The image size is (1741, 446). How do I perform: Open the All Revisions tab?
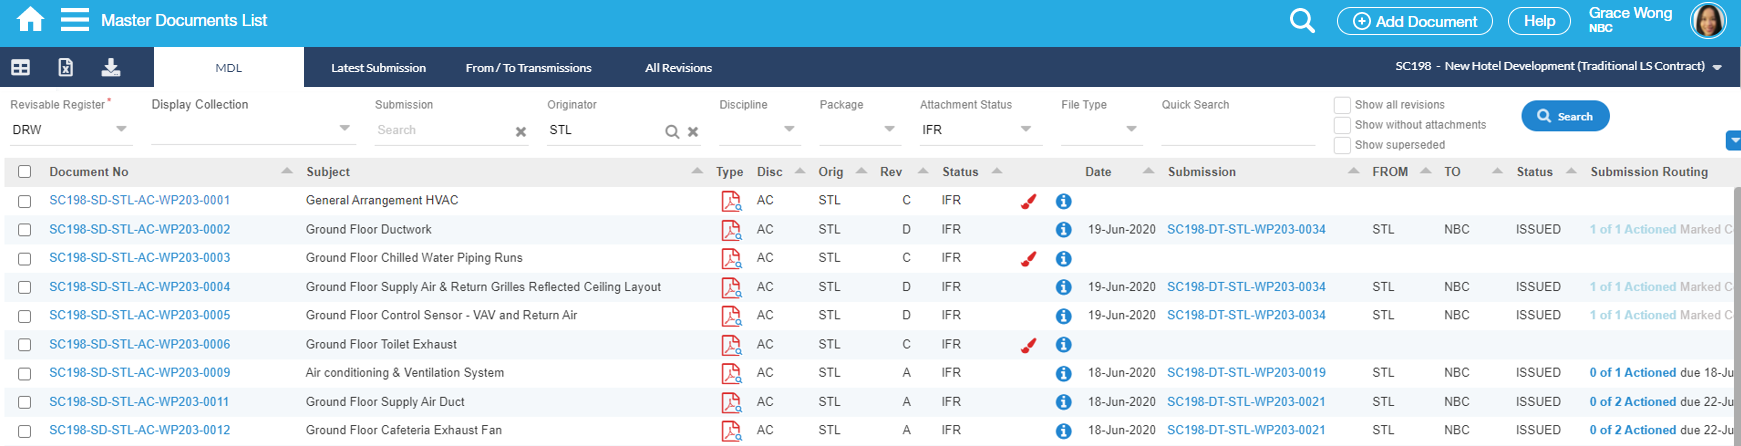coord(678,68)
